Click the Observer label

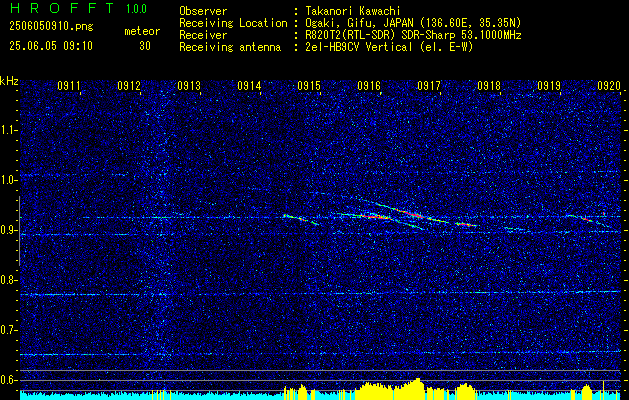pos(203,11)
